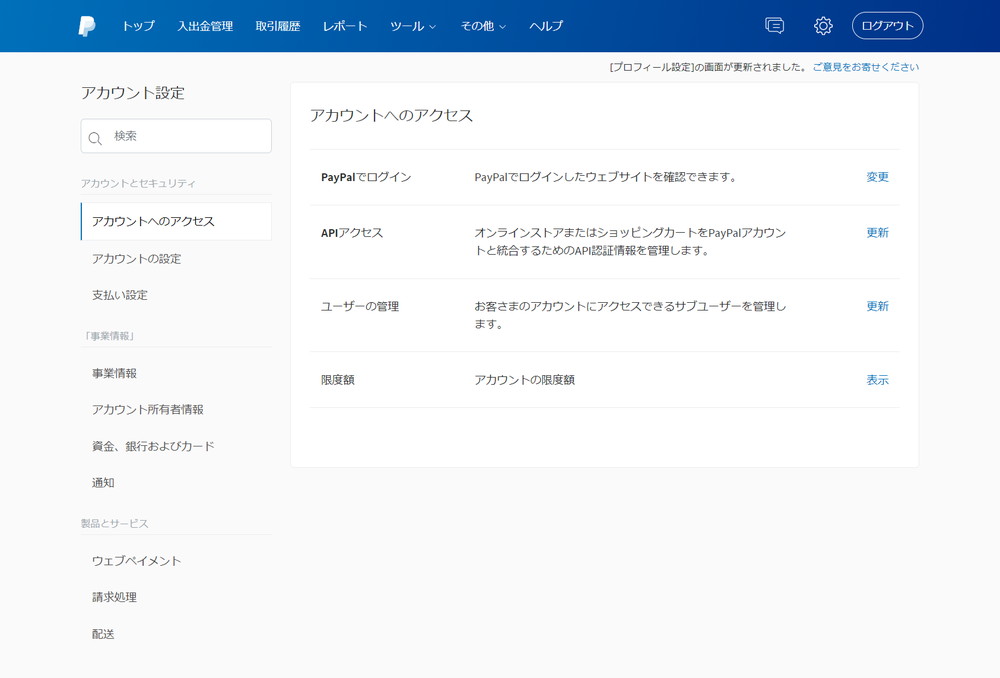The image size is (1000, 678).
Task: Click the ログアウト button
Action: (x=887, y=26)
